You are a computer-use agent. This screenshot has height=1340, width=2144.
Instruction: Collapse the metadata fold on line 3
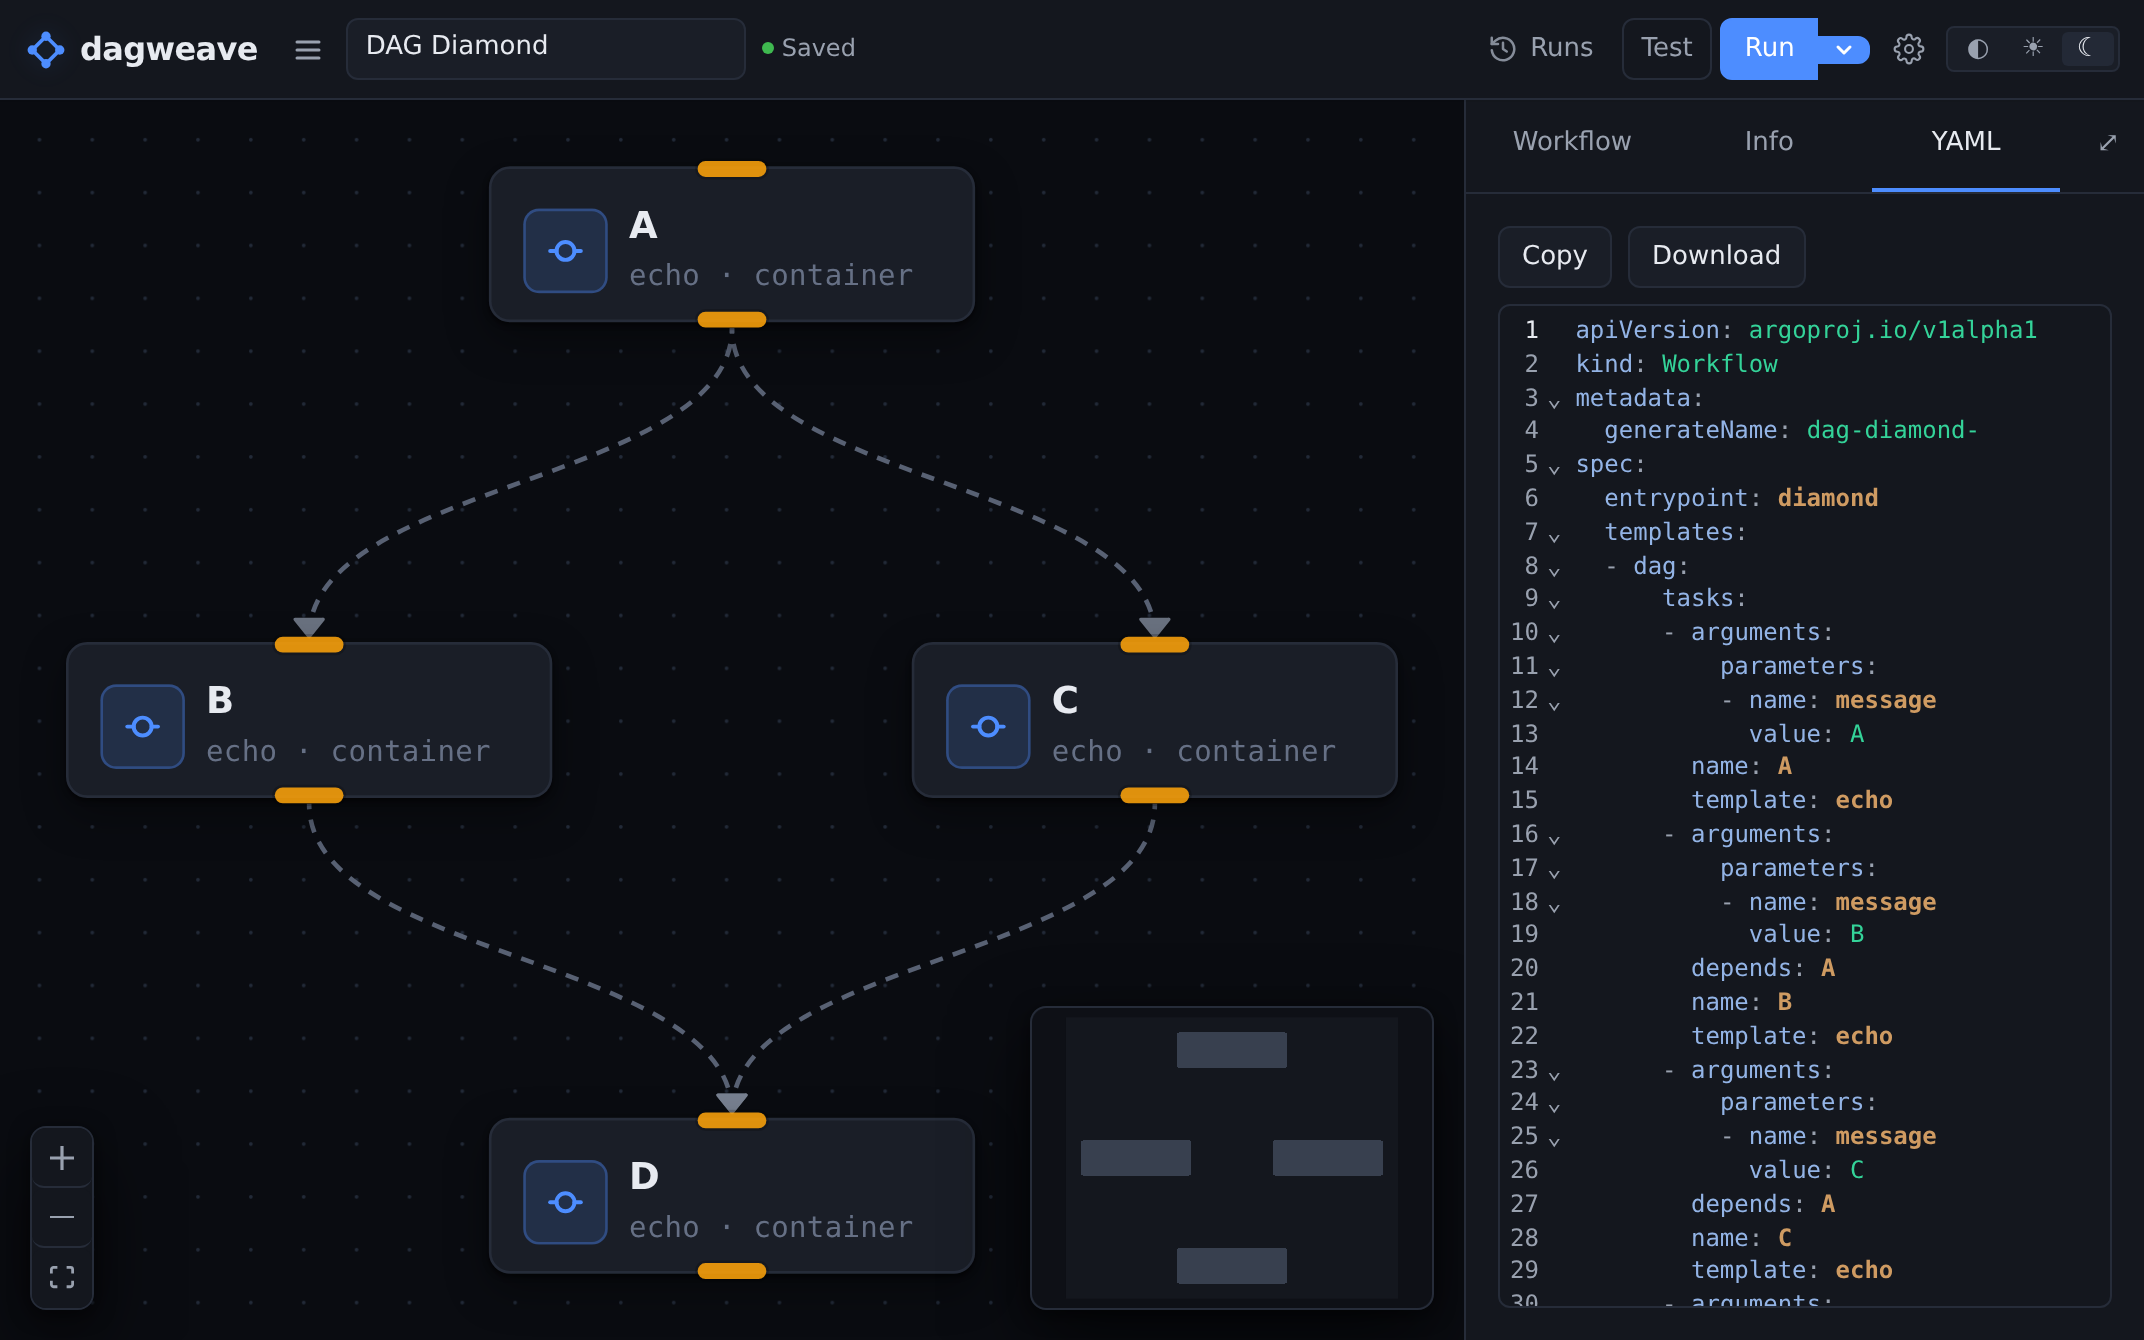[x=1554, y=403]
